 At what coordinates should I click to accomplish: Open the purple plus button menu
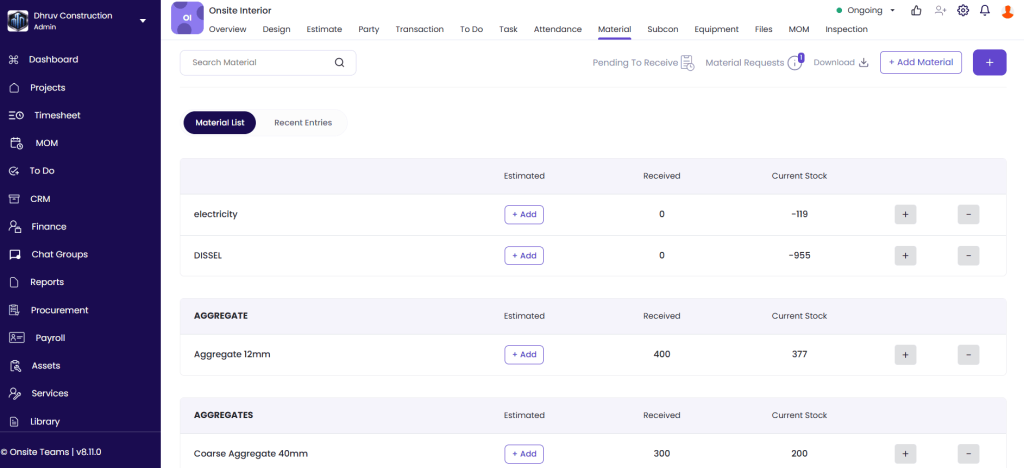point(989,62)
